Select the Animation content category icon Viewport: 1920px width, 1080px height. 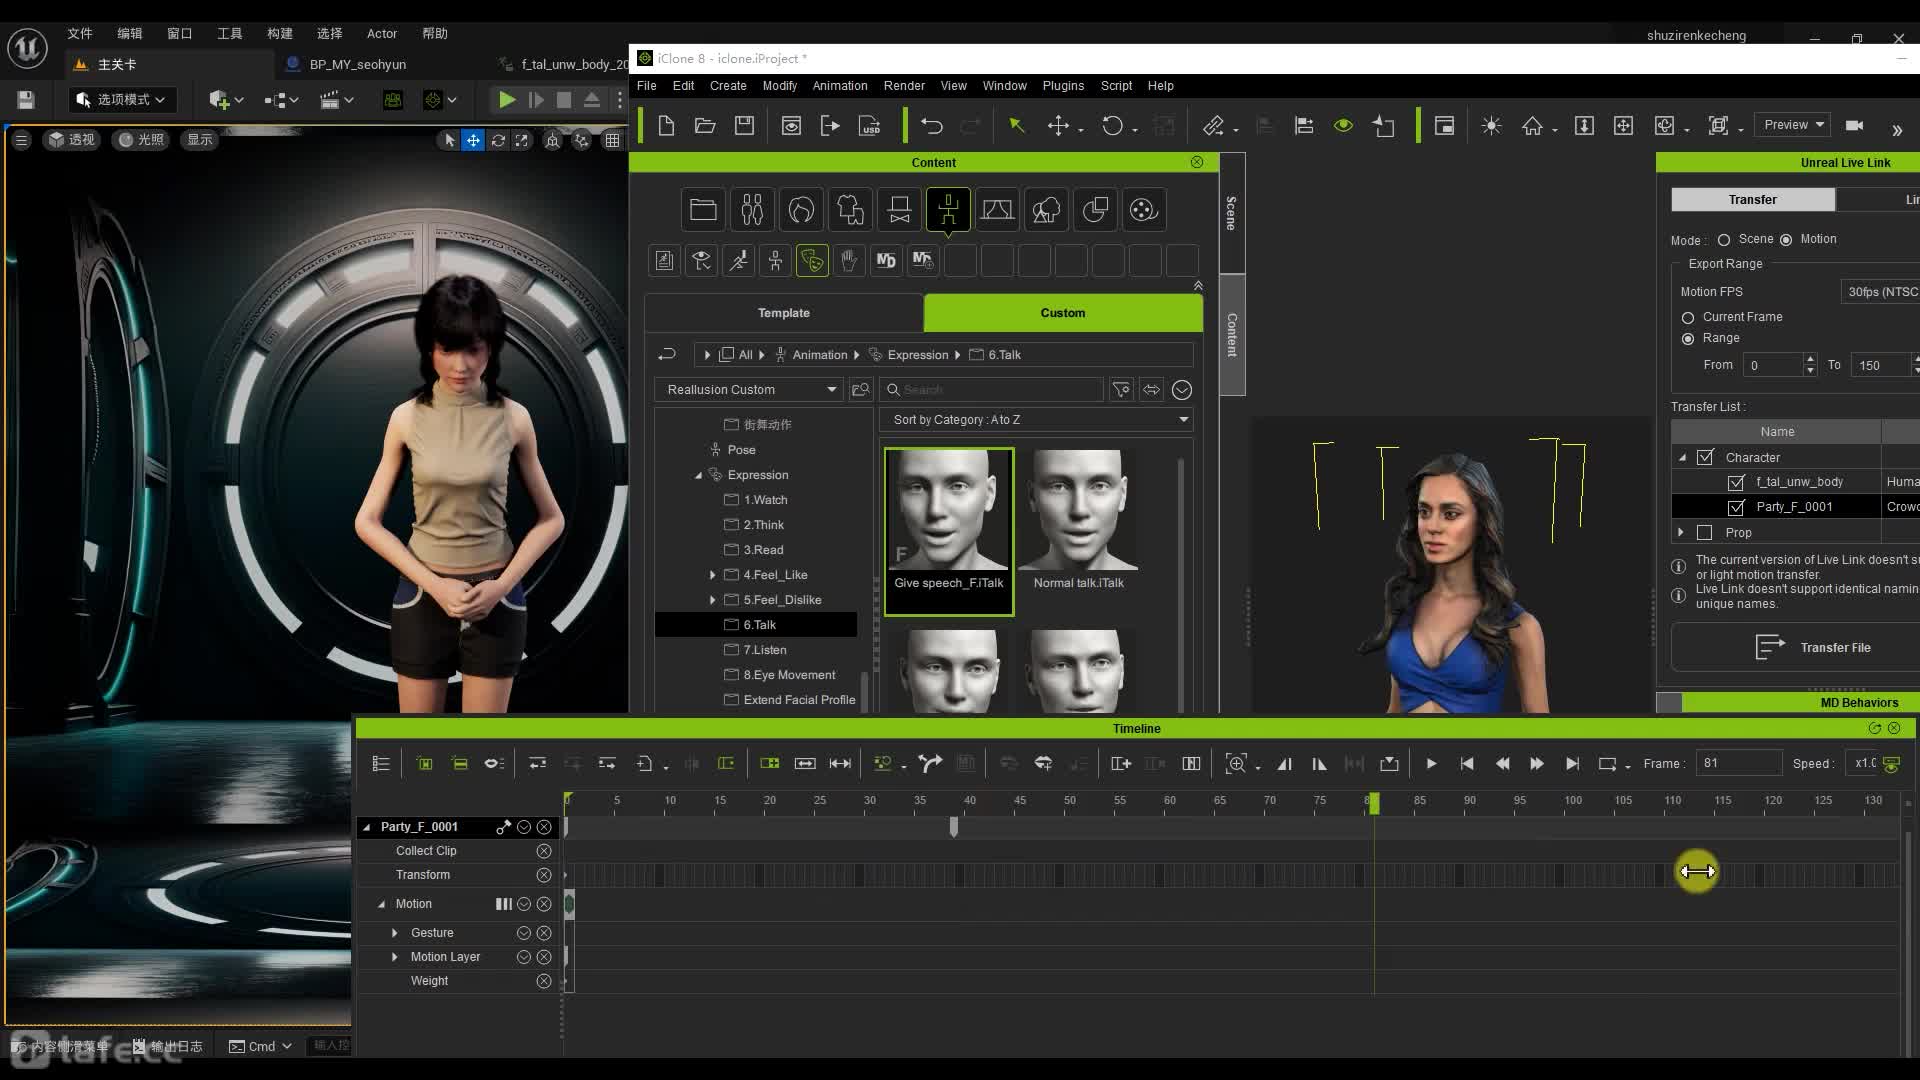[x=948, y=210]
